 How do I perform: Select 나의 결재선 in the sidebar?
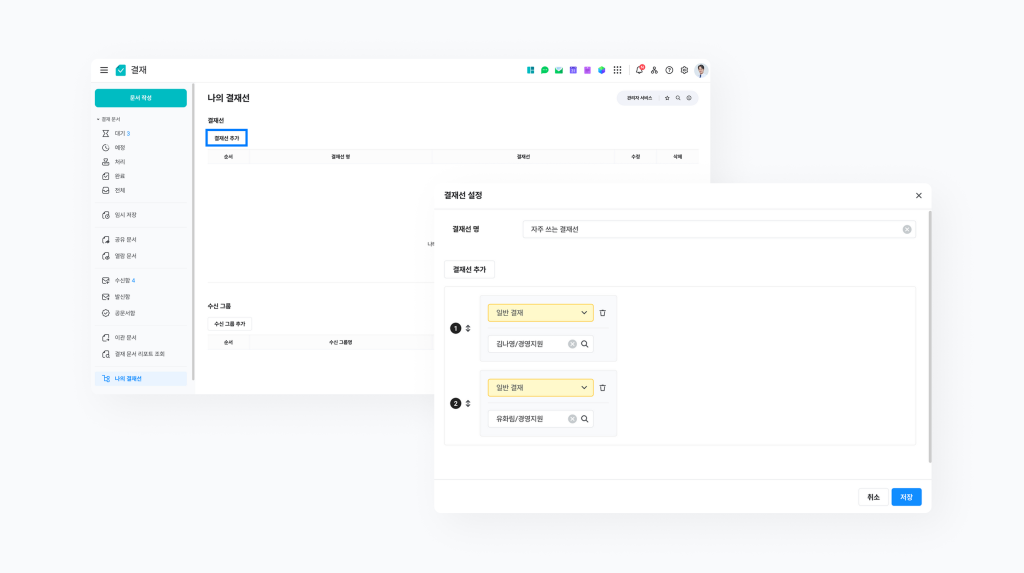pos(128,379)
